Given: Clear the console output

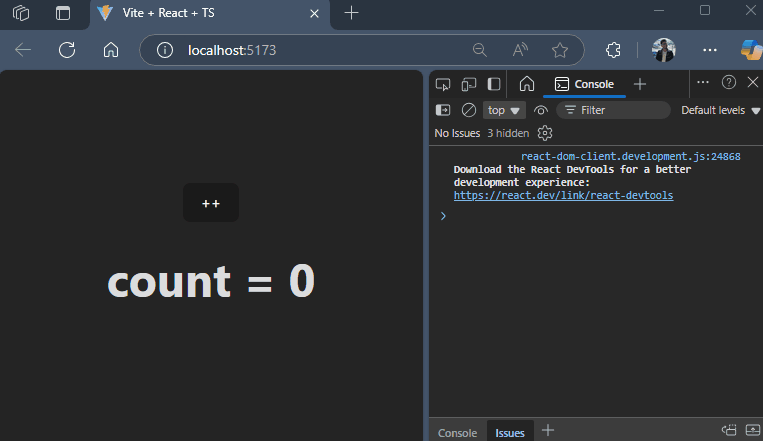Looking at the screenshot, I should tap(469, 110).
